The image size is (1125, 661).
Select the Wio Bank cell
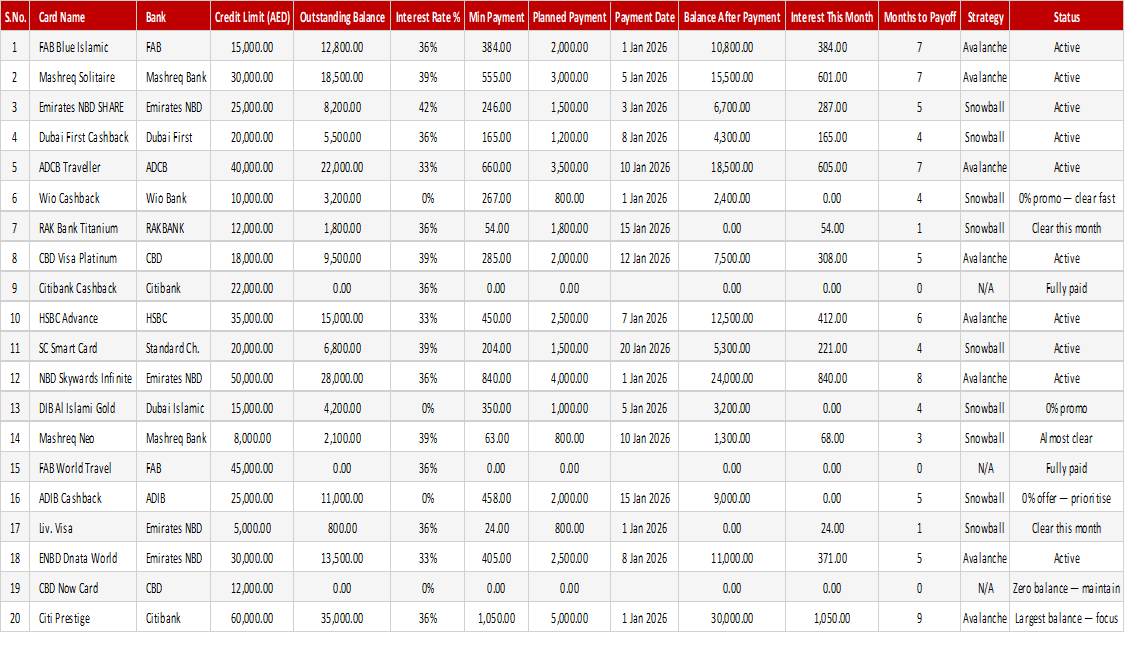(x=173, y=198)
